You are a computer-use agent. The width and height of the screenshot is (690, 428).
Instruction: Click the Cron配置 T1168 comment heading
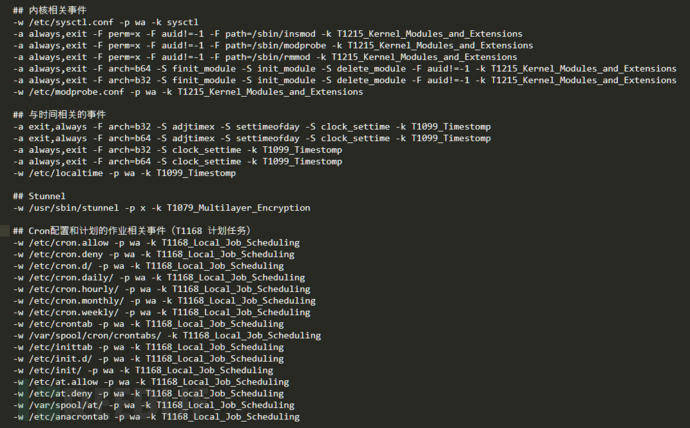click(132, 231)
